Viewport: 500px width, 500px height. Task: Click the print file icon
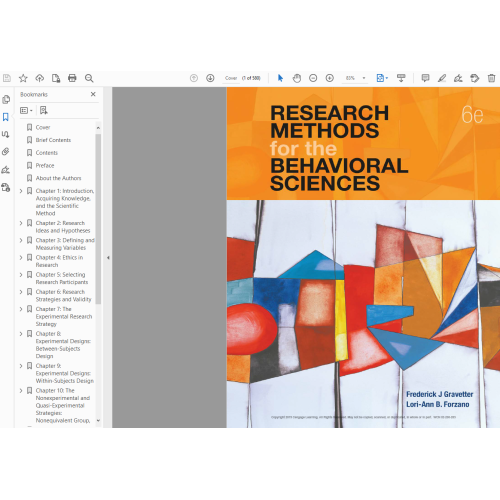(x=72, y=78)
